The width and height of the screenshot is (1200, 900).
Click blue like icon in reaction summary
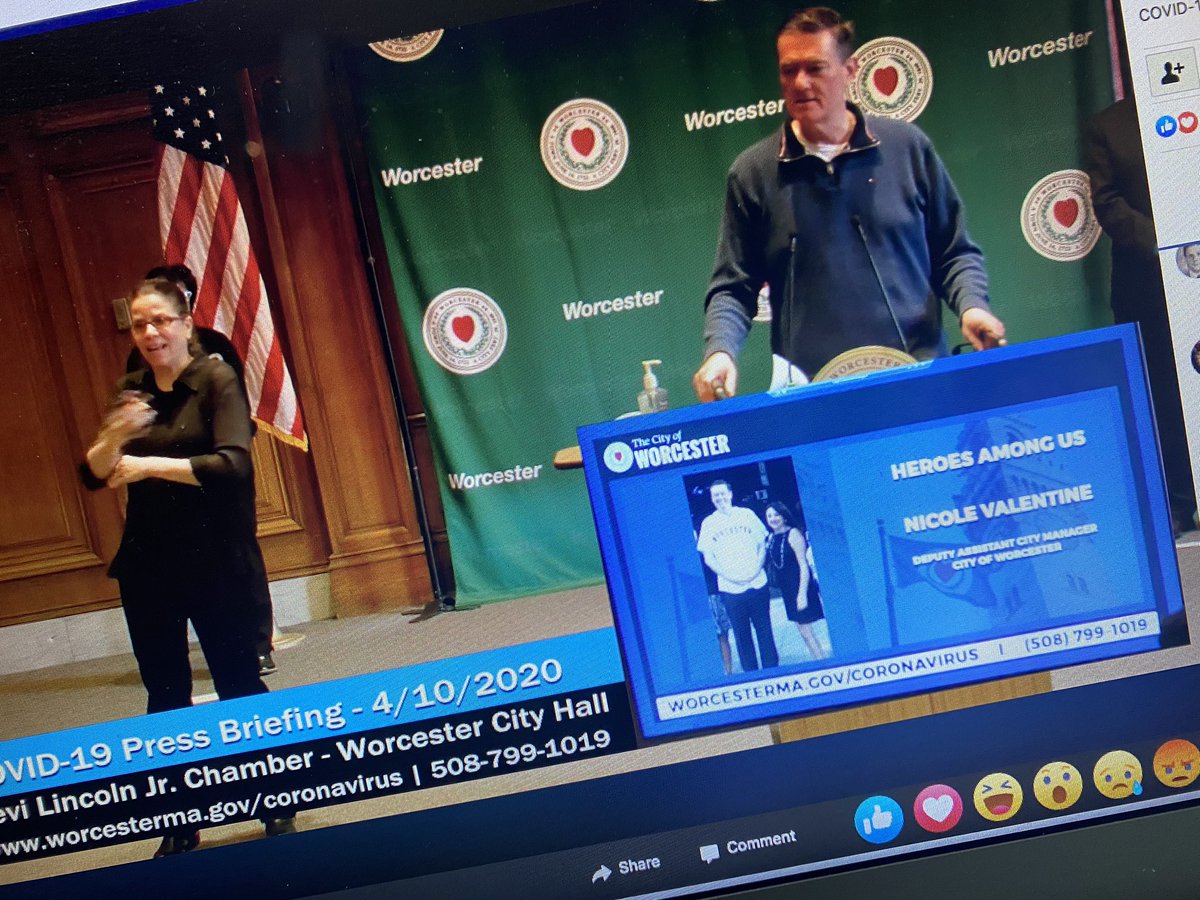1166,126
